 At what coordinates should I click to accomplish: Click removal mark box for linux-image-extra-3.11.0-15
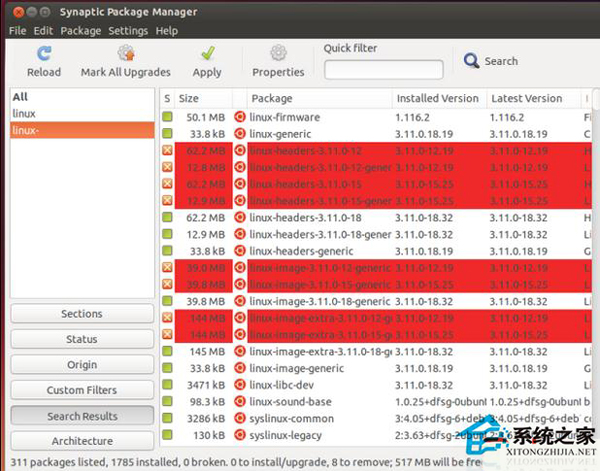[x=167, y=334]
